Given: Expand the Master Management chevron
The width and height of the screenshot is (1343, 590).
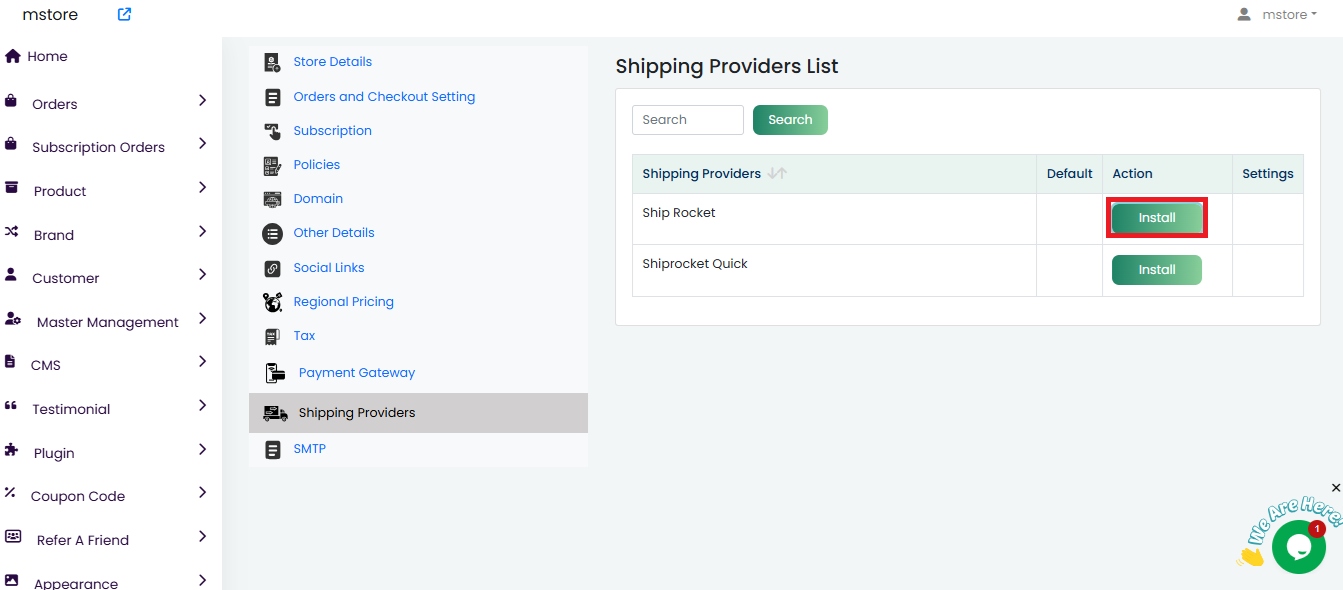Looking at the screenshot, I should (202, 319).
